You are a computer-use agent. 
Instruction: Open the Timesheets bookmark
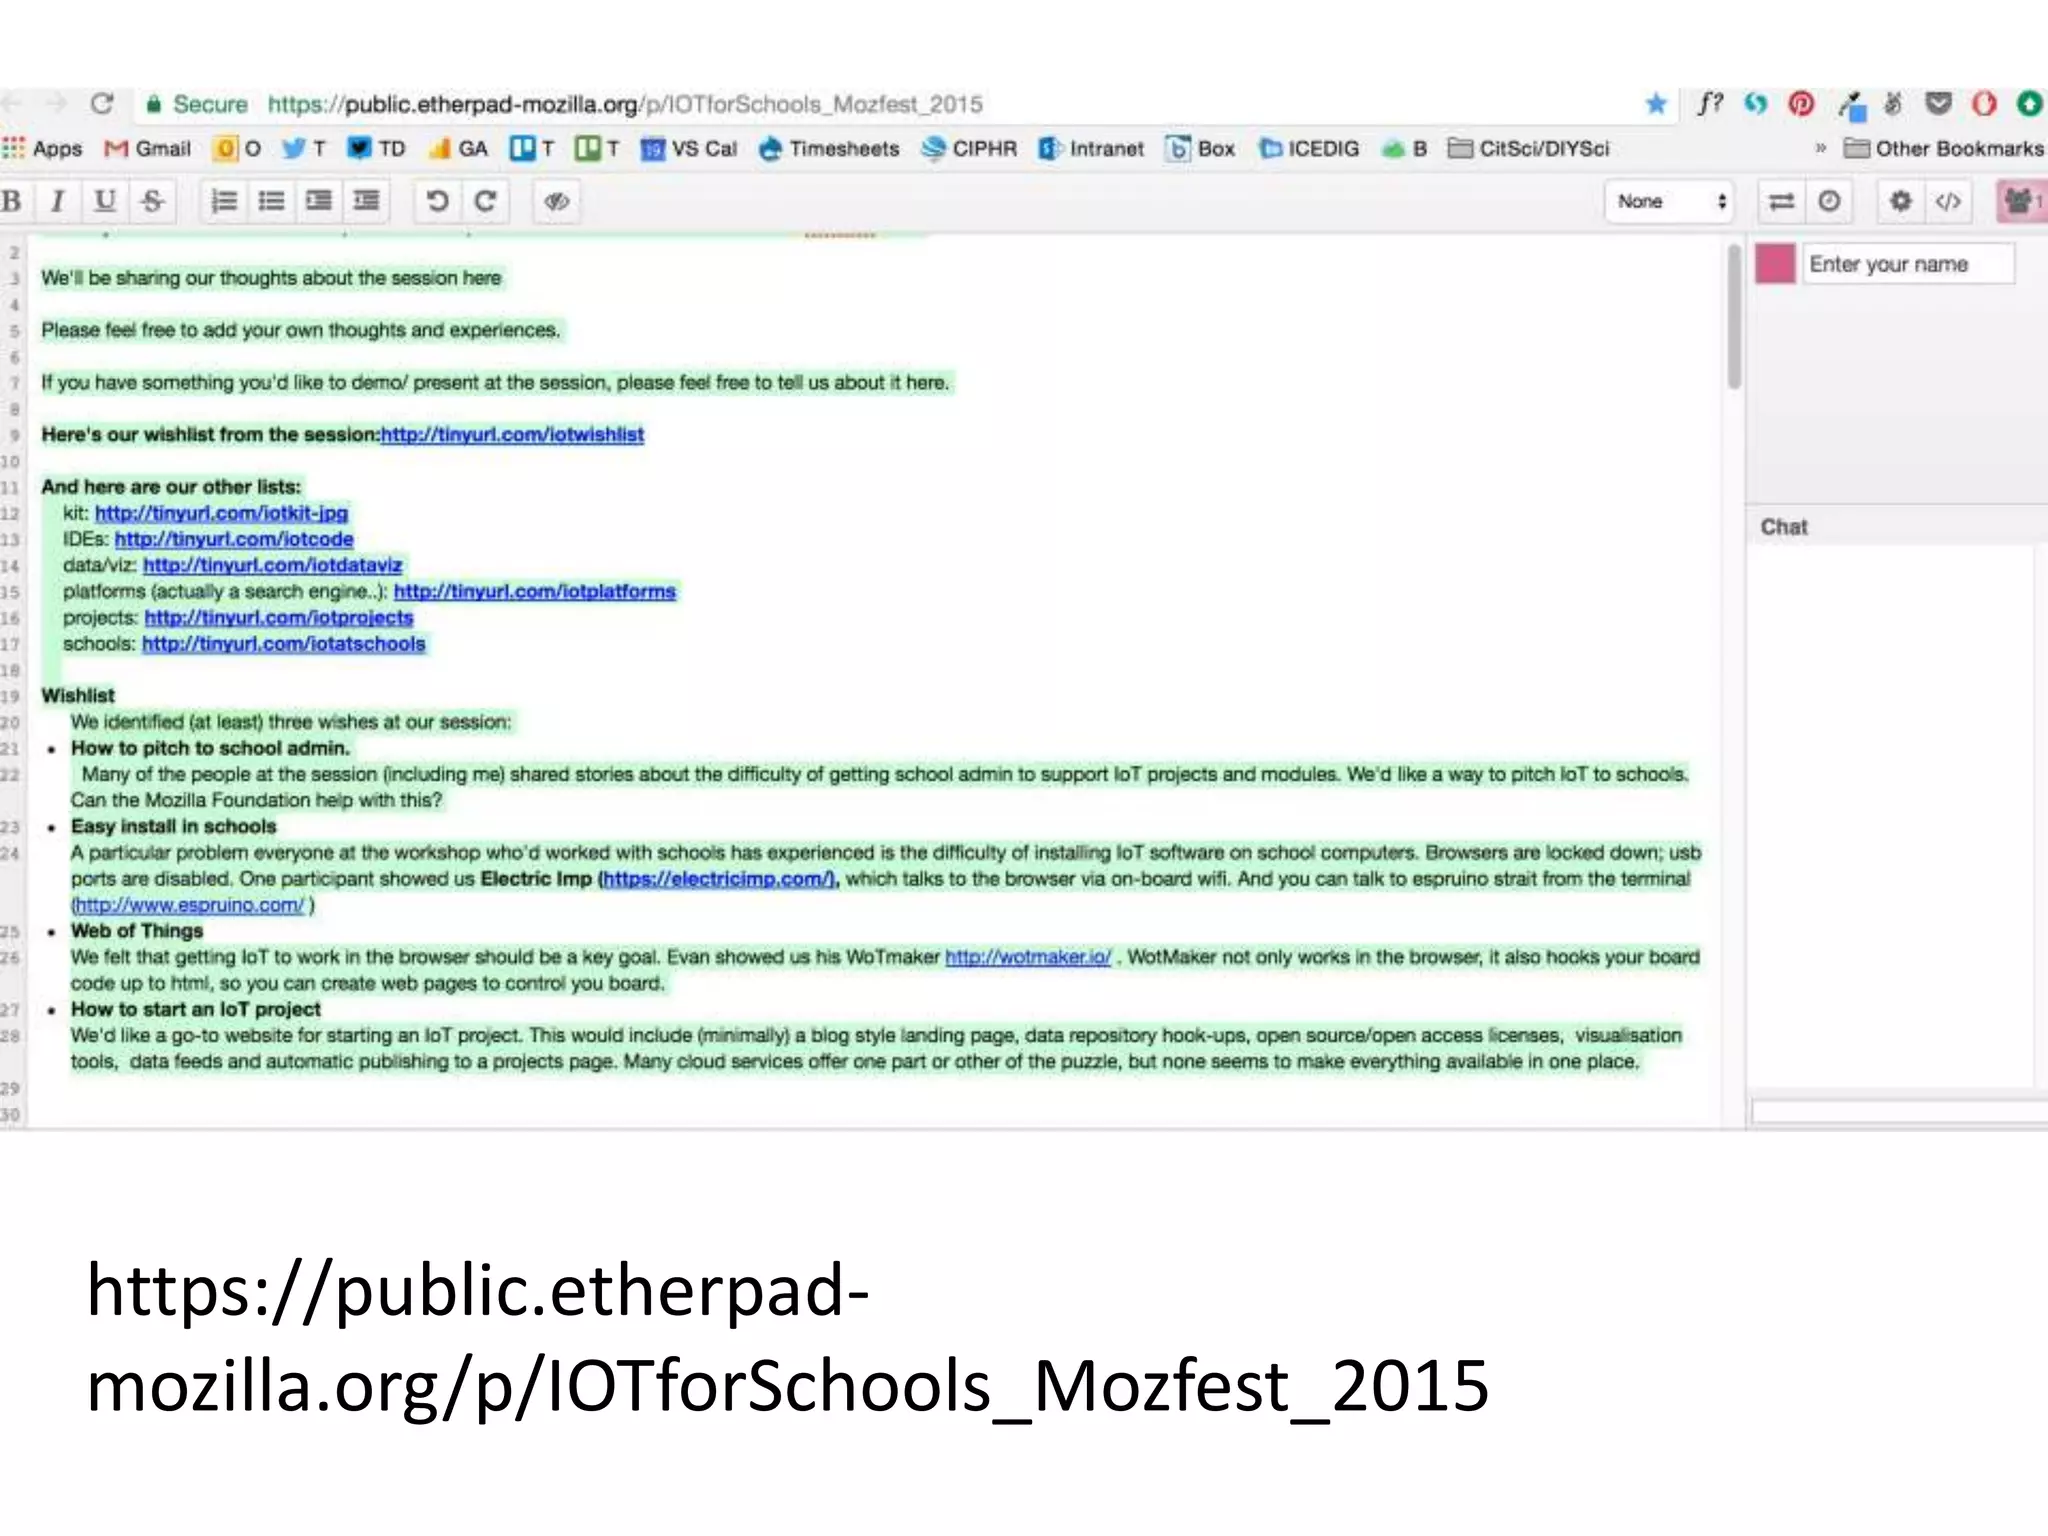(x=828, y=149)
